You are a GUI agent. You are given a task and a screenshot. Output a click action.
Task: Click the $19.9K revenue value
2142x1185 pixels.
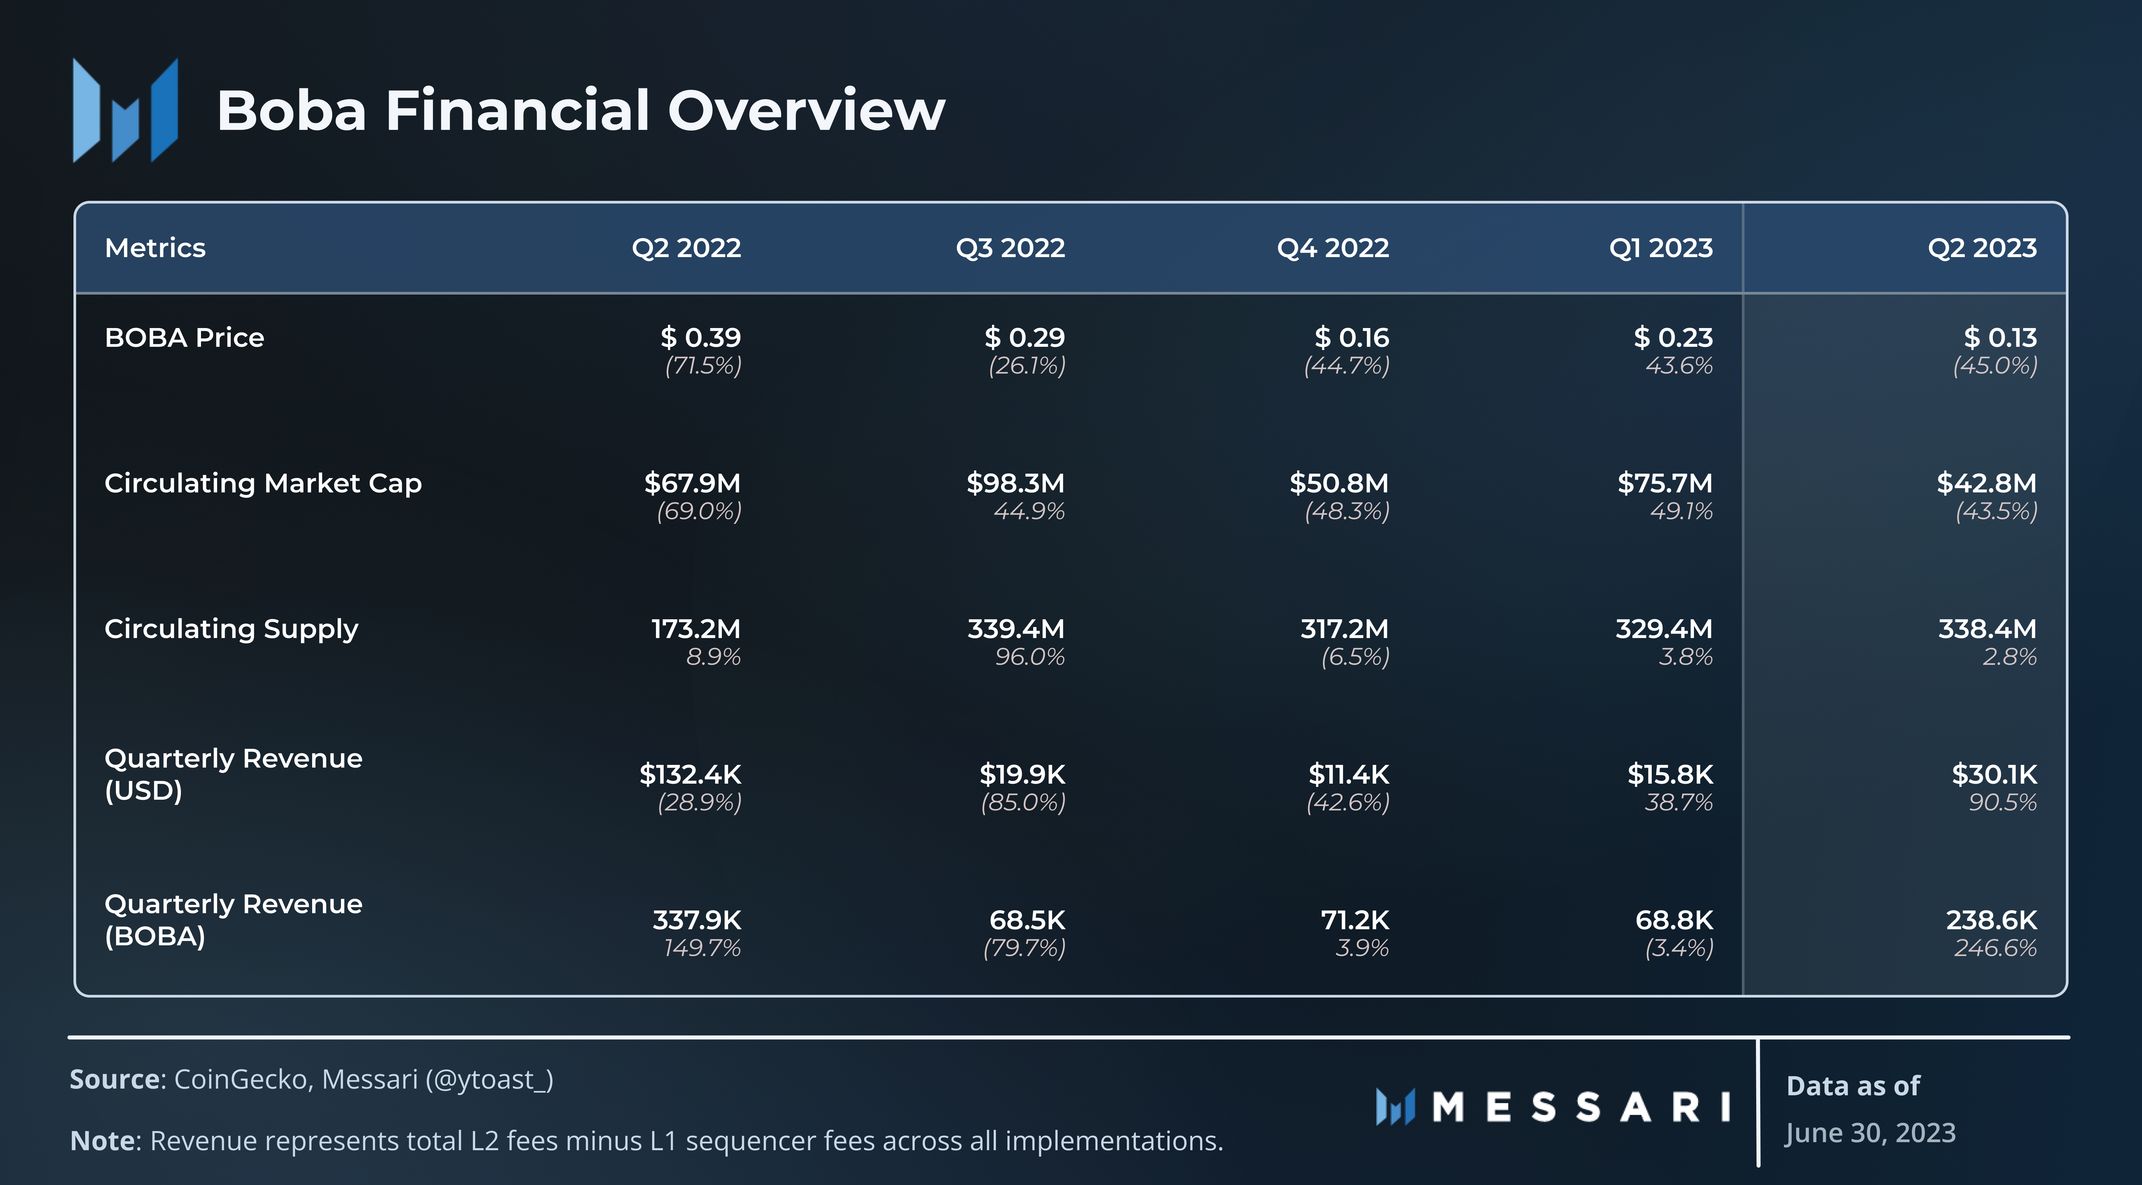point(1023,775)
